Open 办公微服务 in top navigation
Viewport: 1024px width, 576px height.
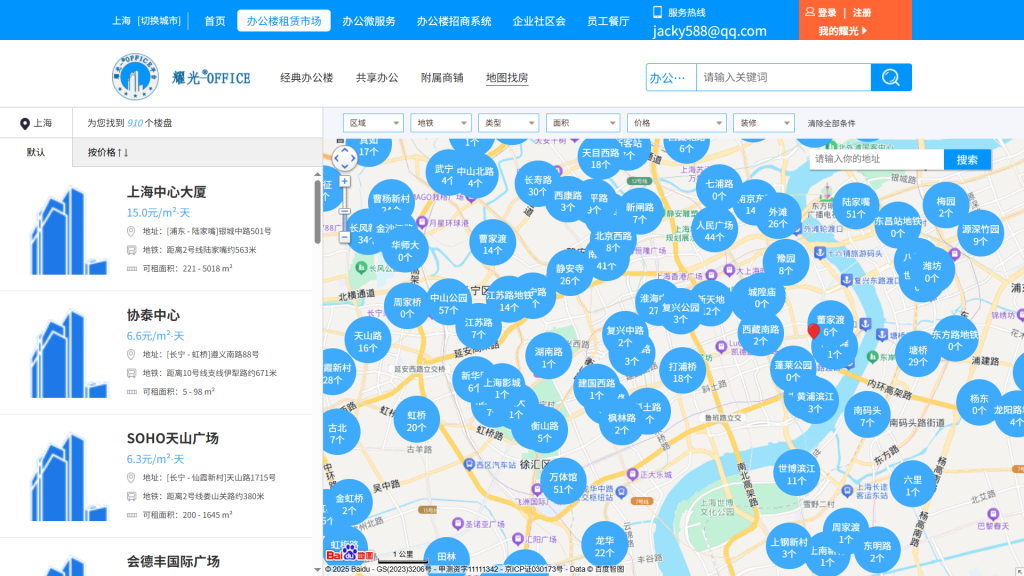click(369, 21)
